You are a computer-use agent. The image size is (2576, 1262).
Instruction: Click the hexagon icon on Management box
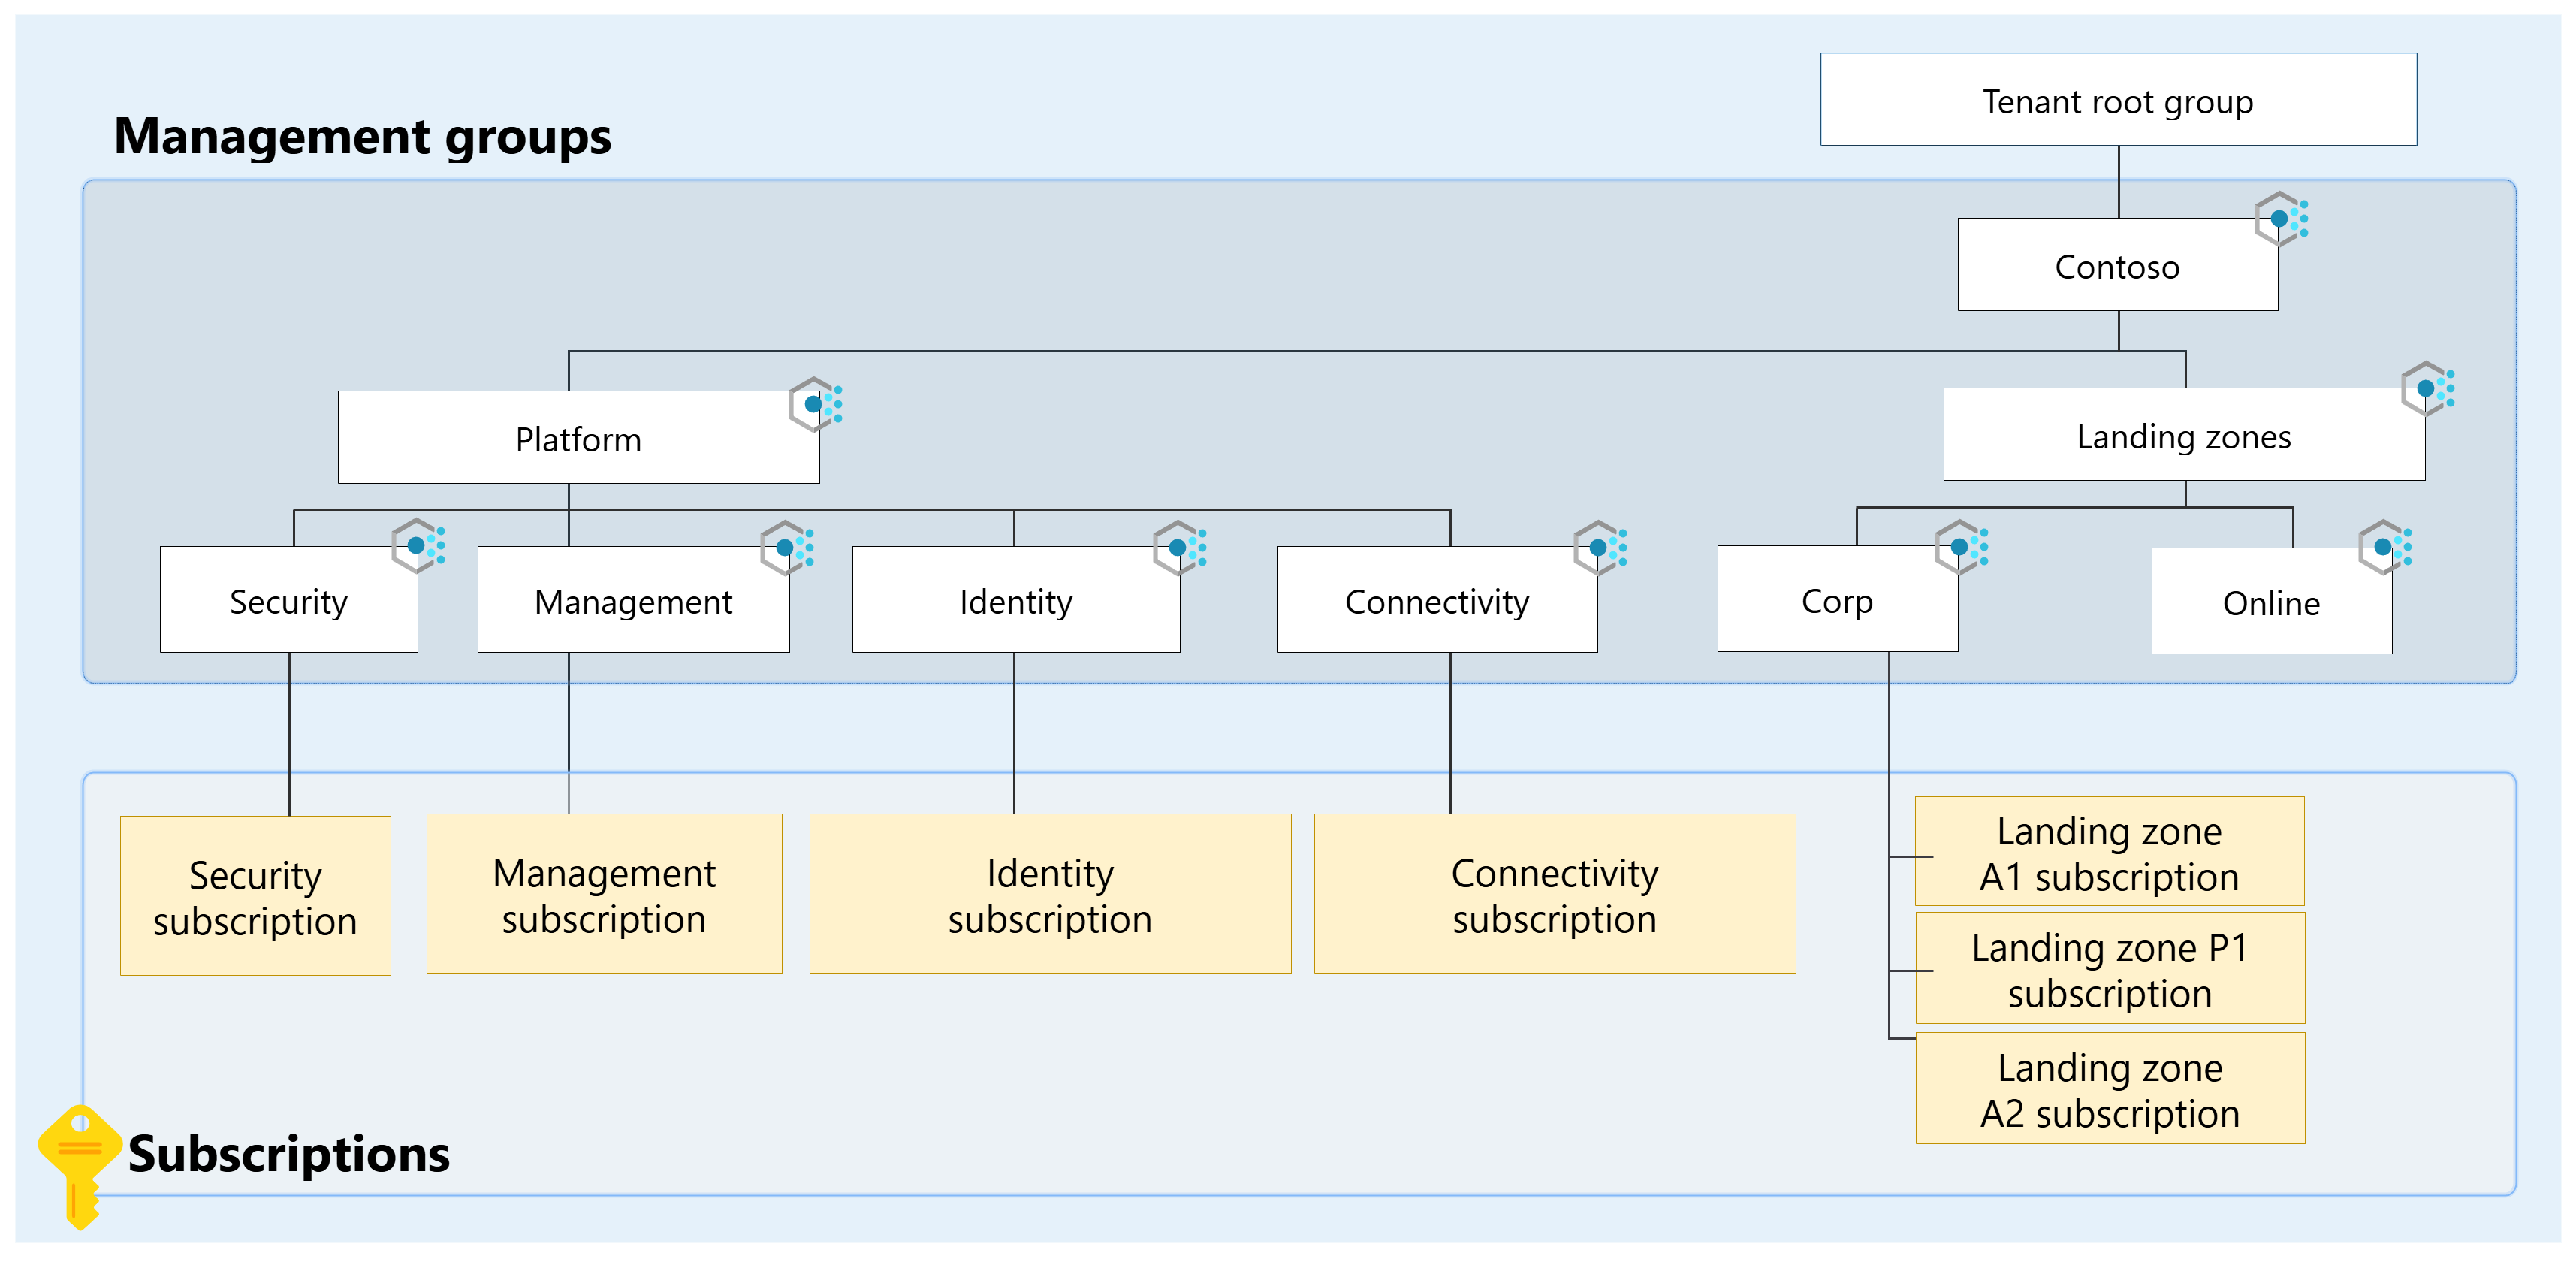786,547
